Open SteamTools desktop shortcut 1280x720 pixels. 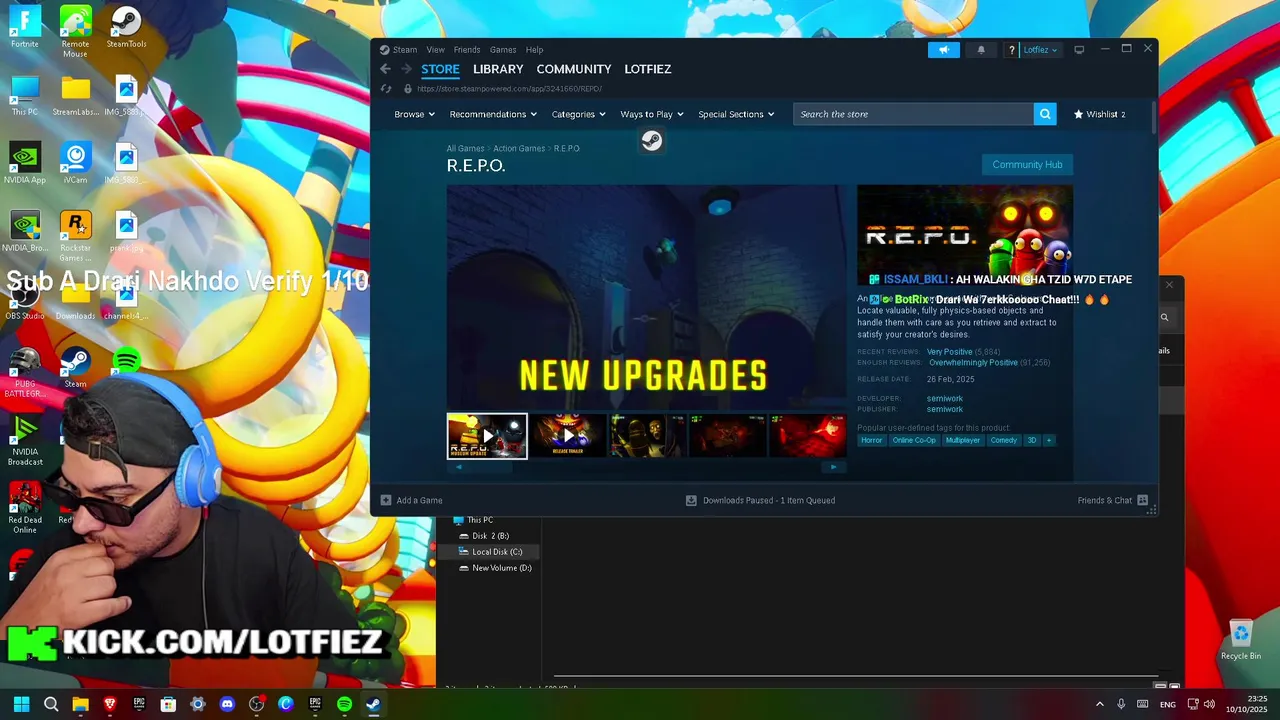(x=126, y=27)
